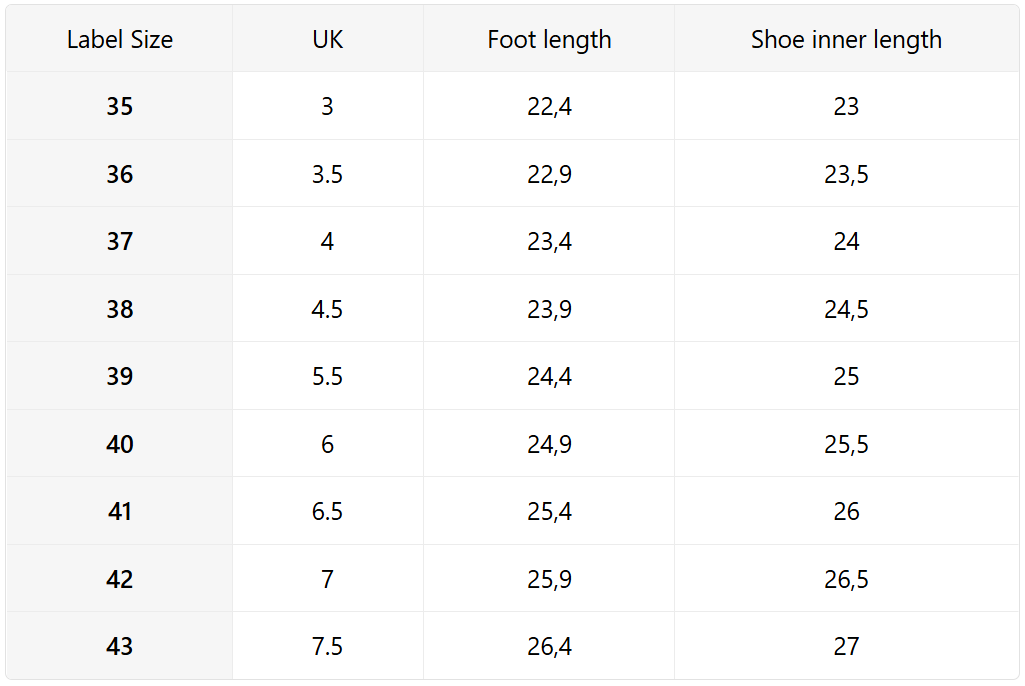Choose label size 43 row
This screenshot has width=1025, height=686.
(120, 646)
